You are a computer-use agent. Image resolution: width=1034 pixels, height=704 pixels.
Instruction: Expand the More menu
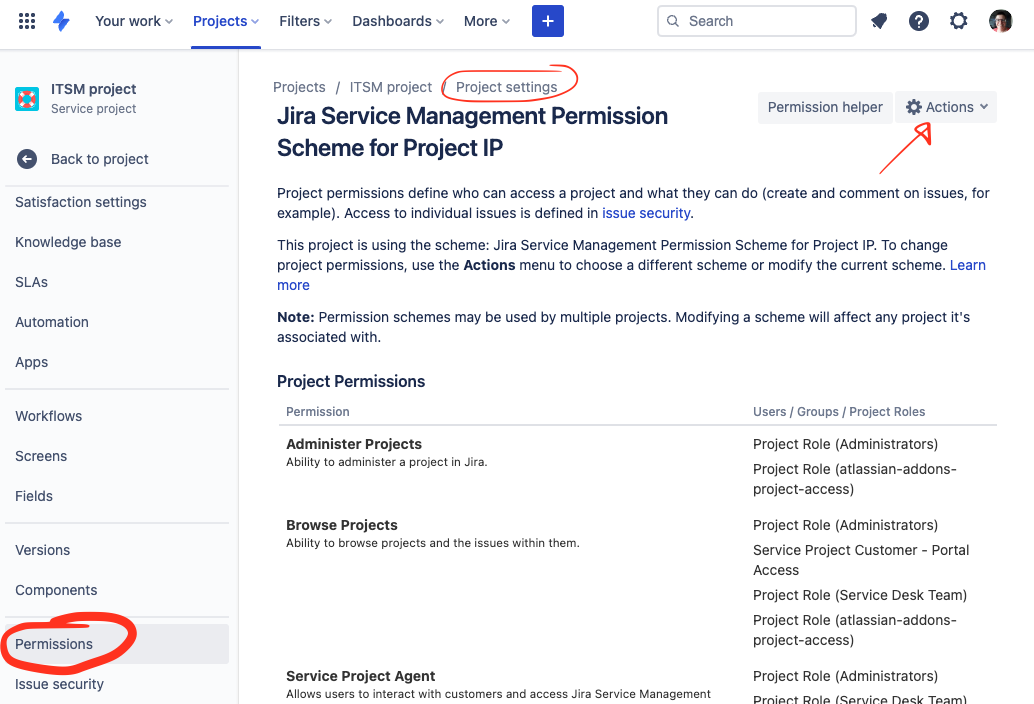[x=487, y=21]
